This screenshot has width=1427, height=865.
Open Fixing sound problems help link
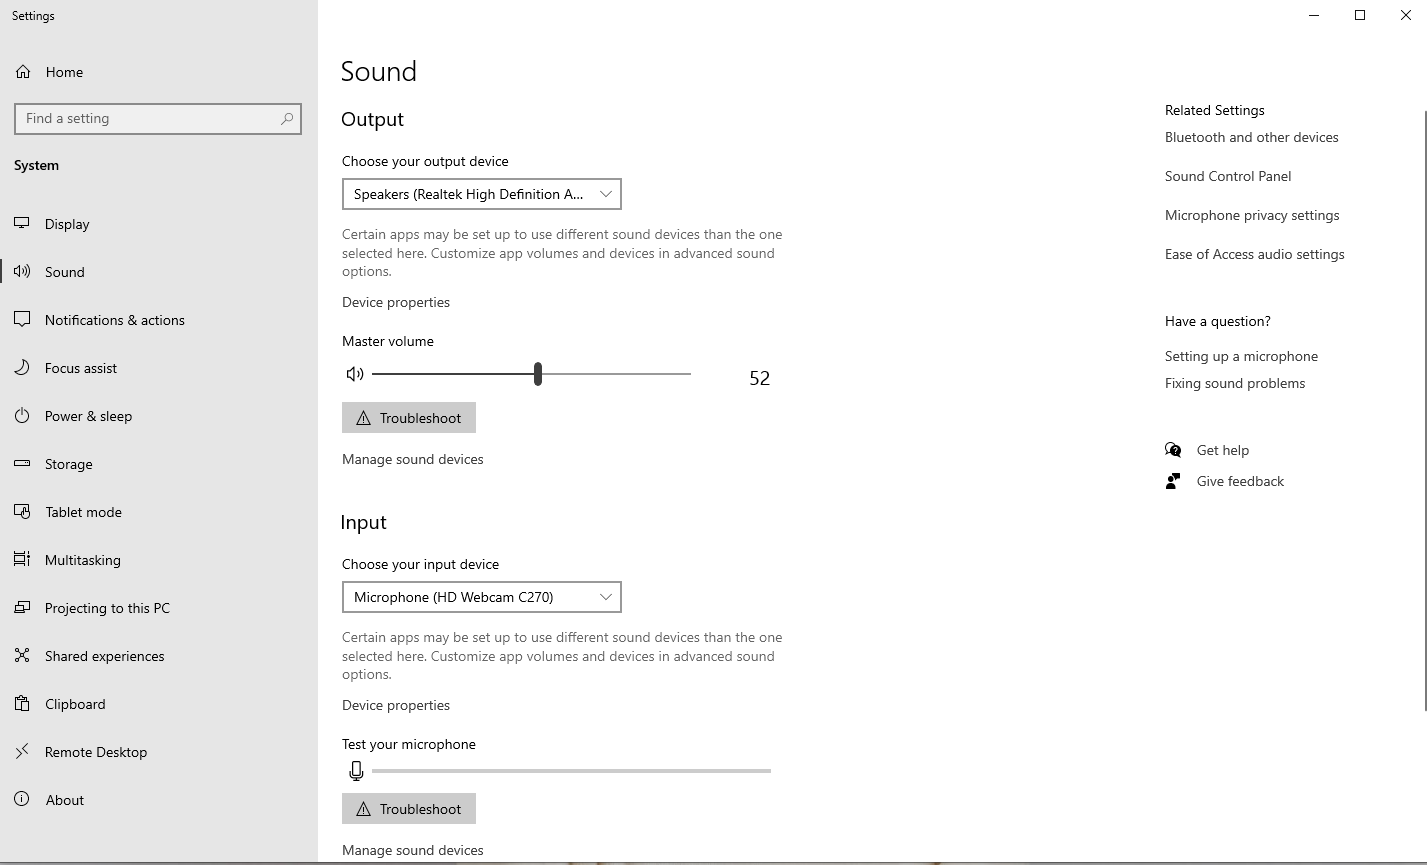tap(1235, 383)
